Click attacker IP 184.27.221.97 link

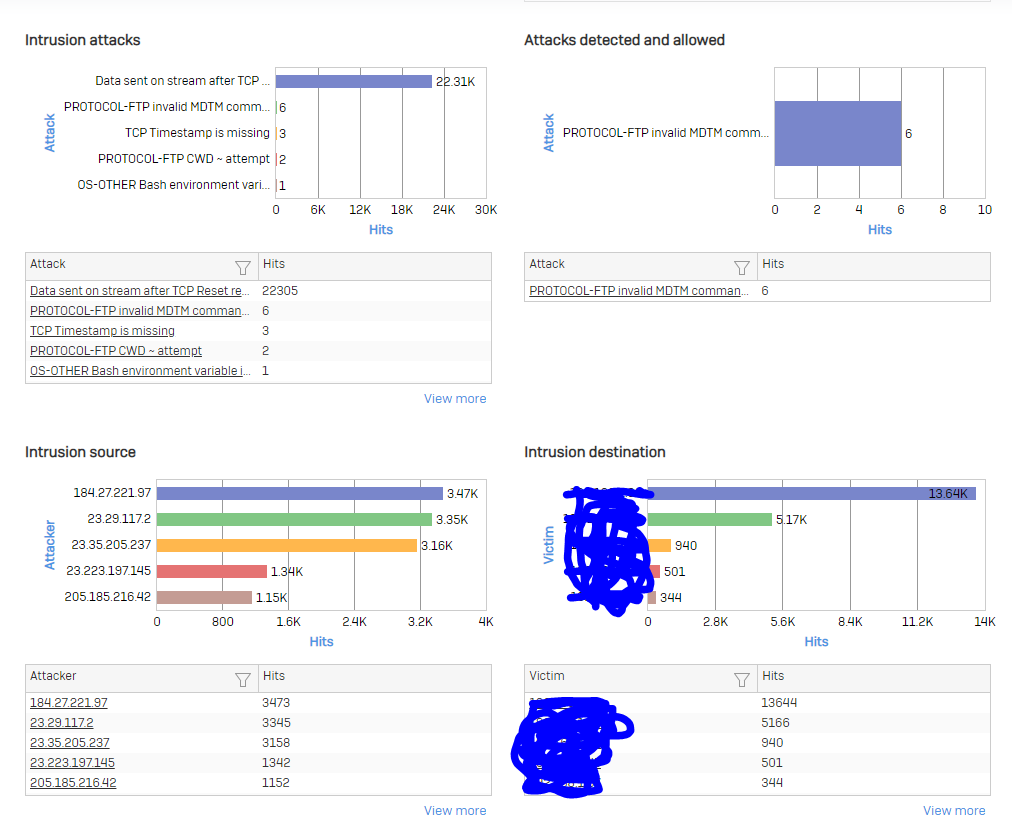[x=69, y=703]
